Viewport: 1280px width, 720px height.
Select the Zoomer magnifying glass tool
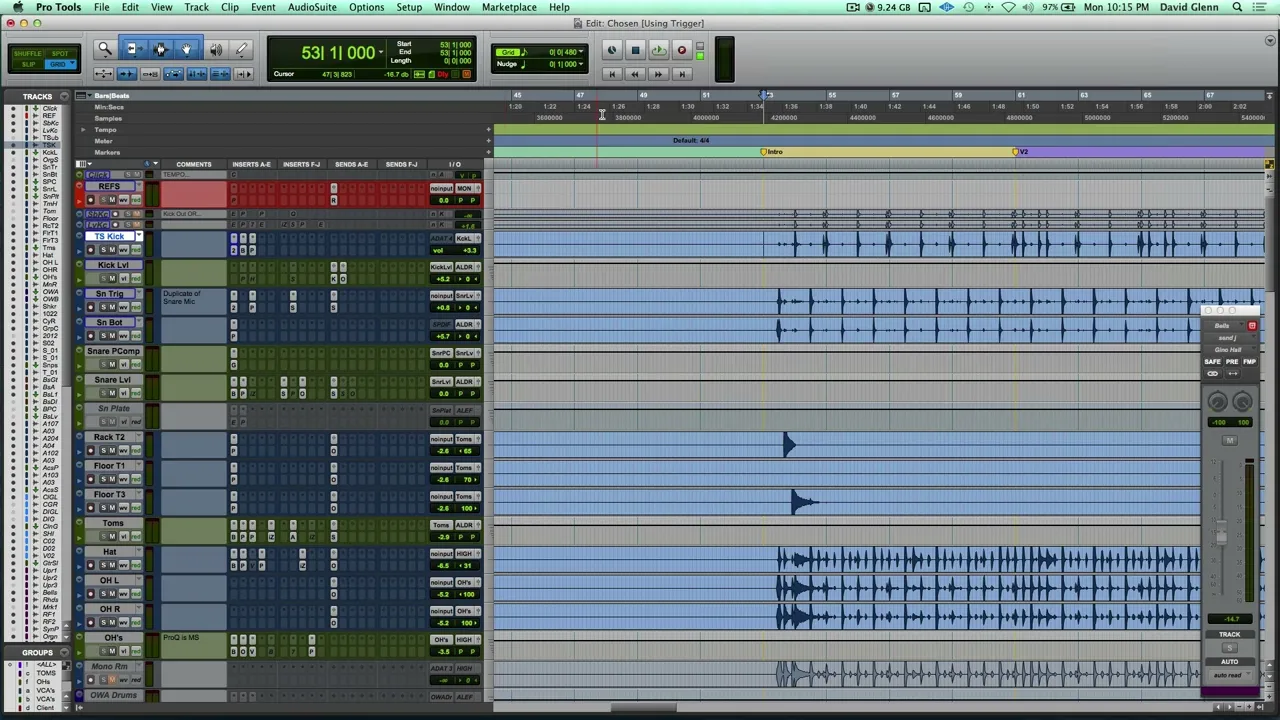104,49
